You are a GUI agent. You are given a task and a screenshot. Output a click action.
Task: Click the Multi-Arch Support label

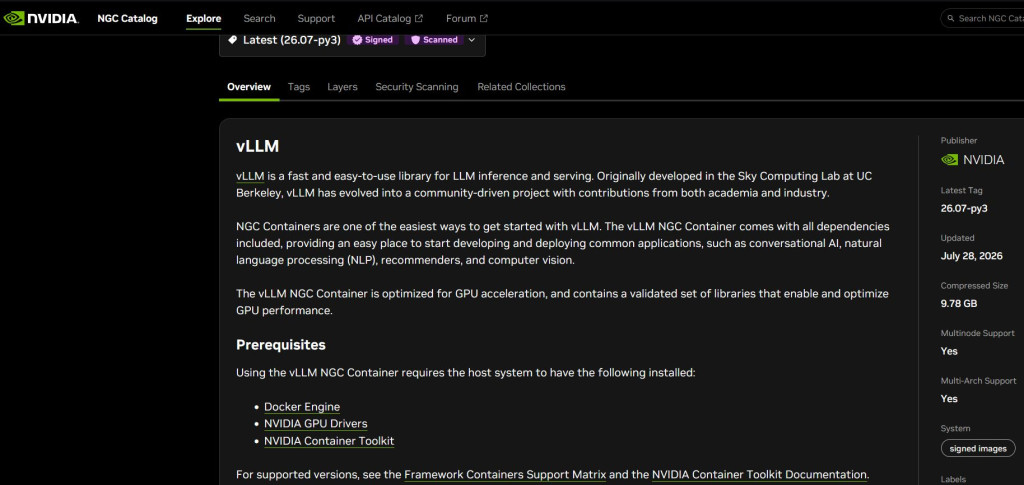click(978, 381)
